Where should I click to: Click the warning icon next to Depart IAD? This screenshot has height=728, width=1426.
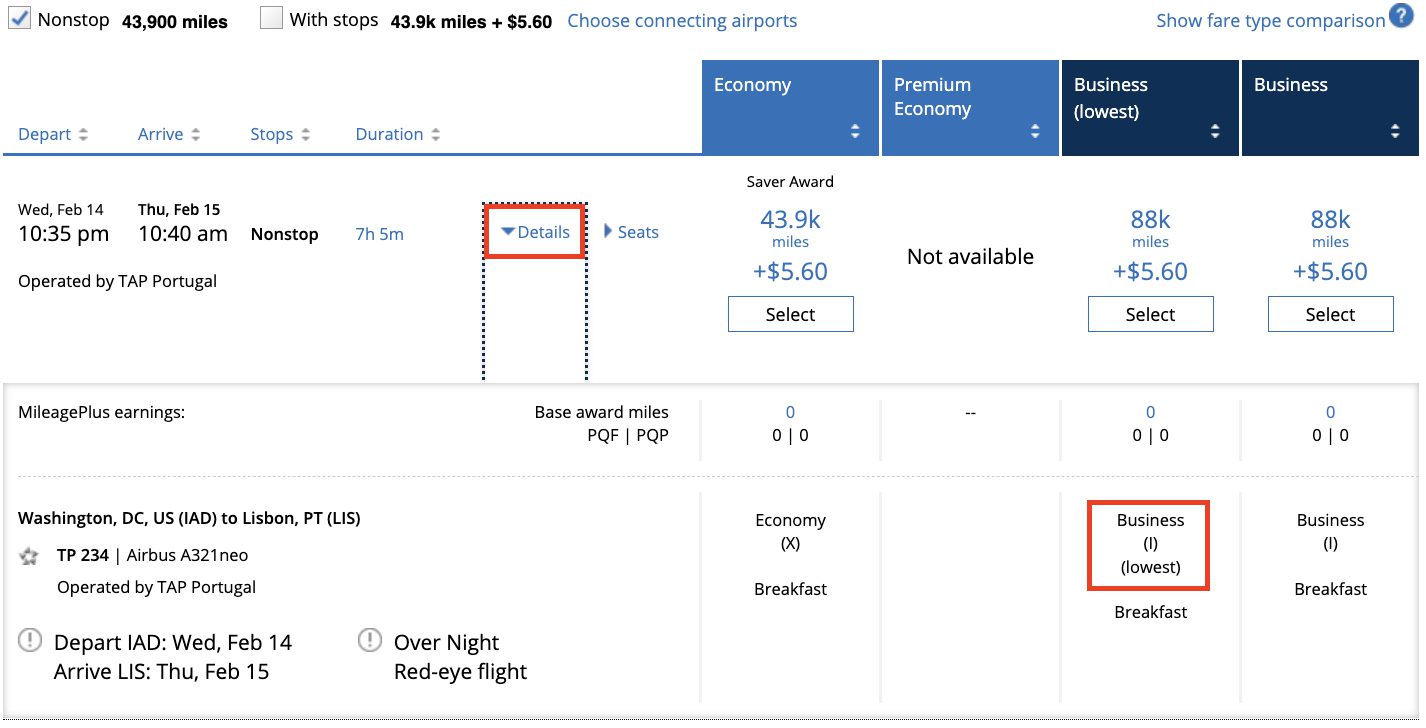(x=30, y=640)
